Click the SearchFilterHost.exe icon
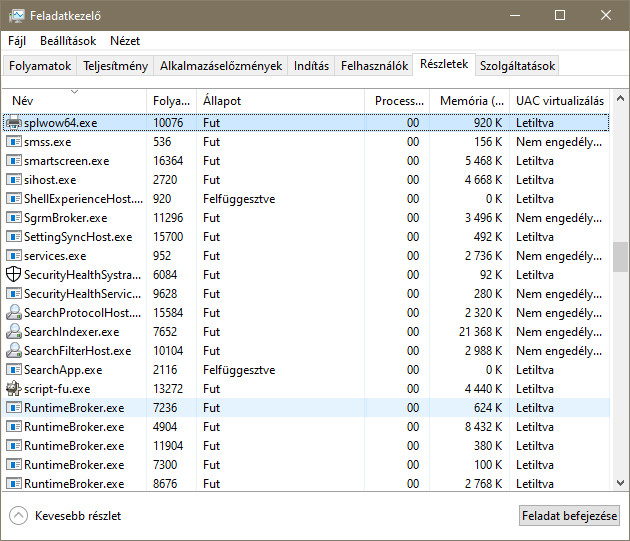This screenshot has width=630, height=541. [x=14, y=350]
